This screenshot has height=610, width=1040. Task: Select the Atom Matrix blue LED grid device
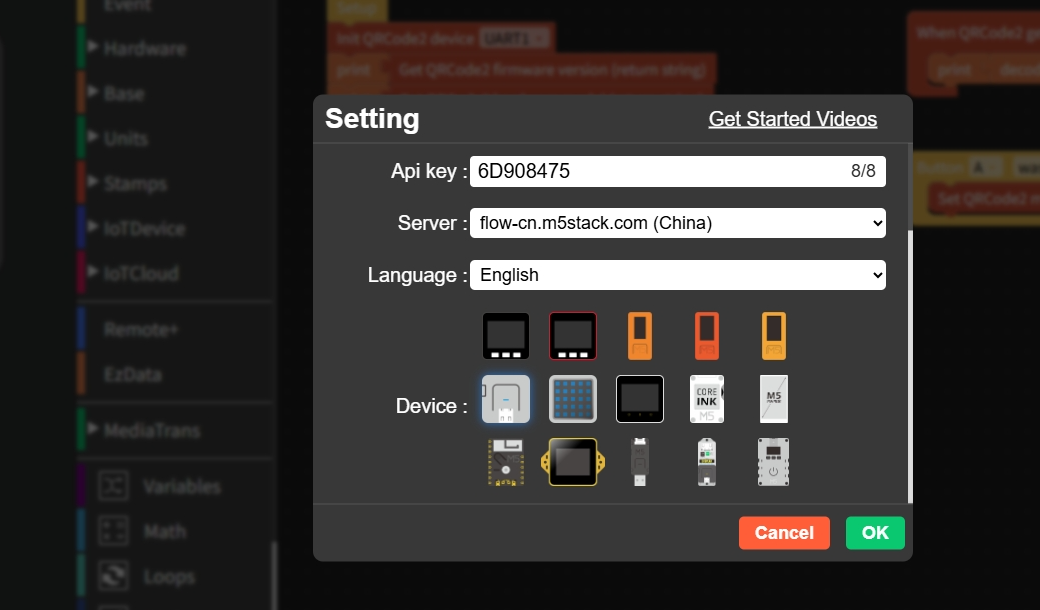(x=573, y=399)
